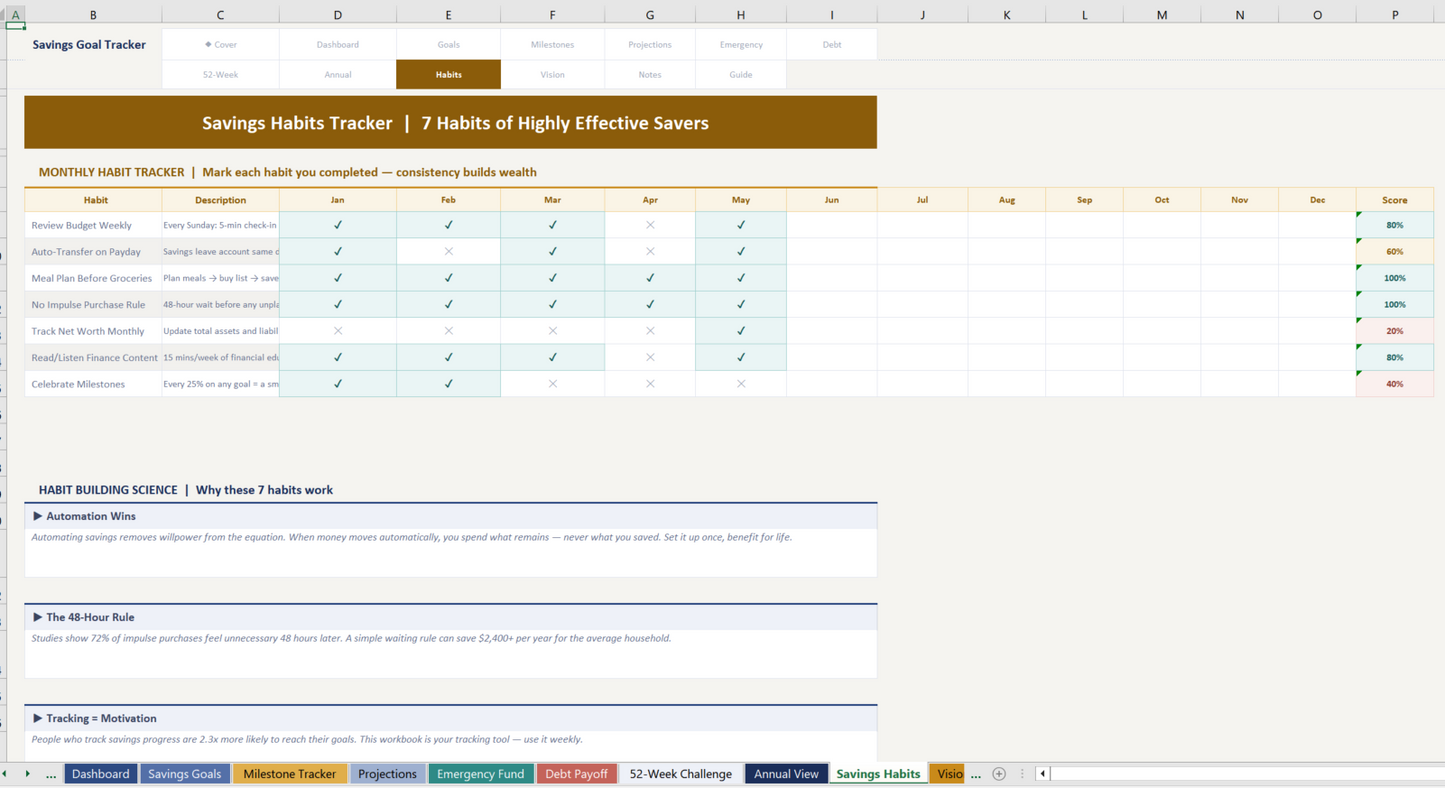Screen dimensions: 1445x788
Task: Open the Emergency Fund sheet tab
Action: [x=480, y=774]
